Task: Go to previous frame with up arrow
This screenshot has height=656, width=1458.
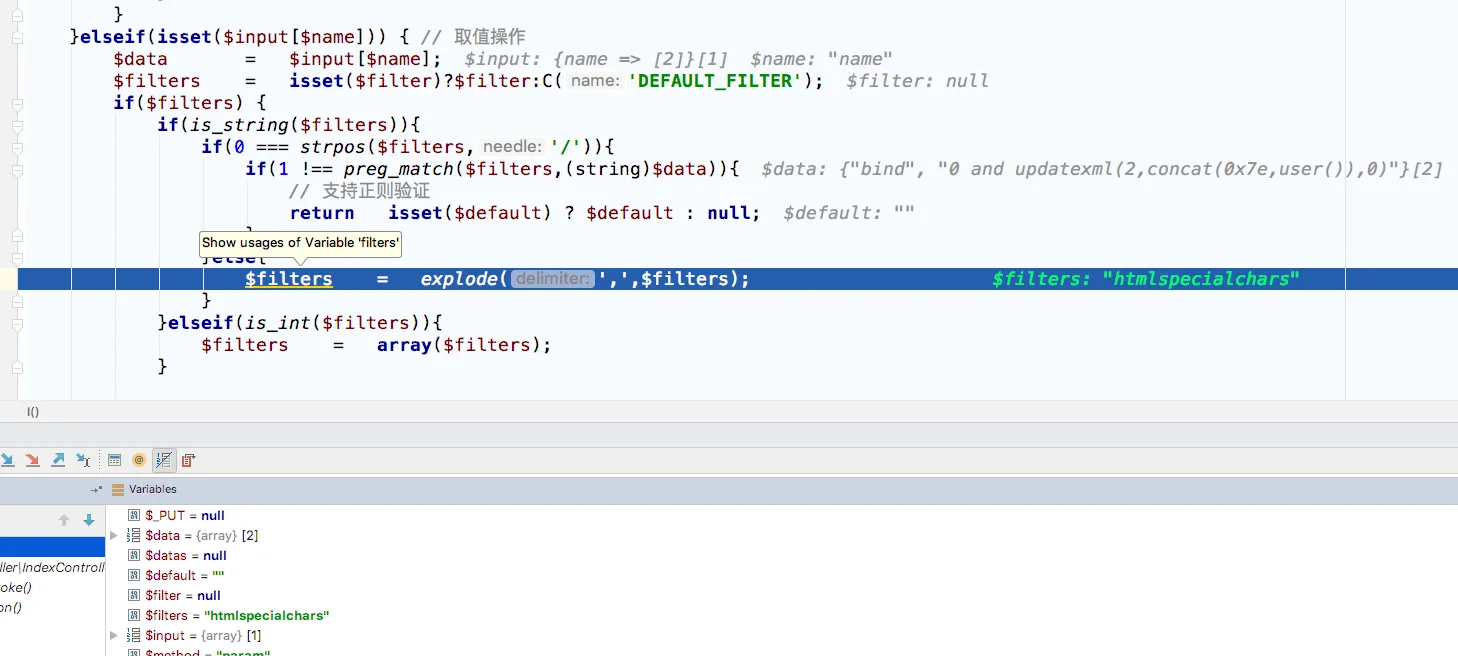Action: [64, 520]
